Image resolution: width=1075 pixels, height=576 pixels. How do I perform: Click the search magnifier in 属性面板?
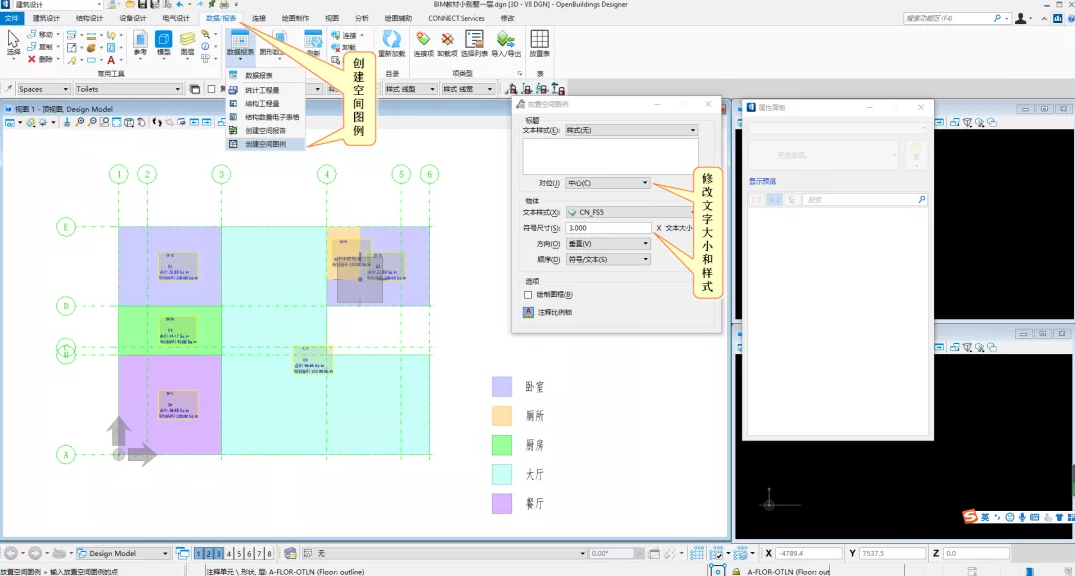921,200
